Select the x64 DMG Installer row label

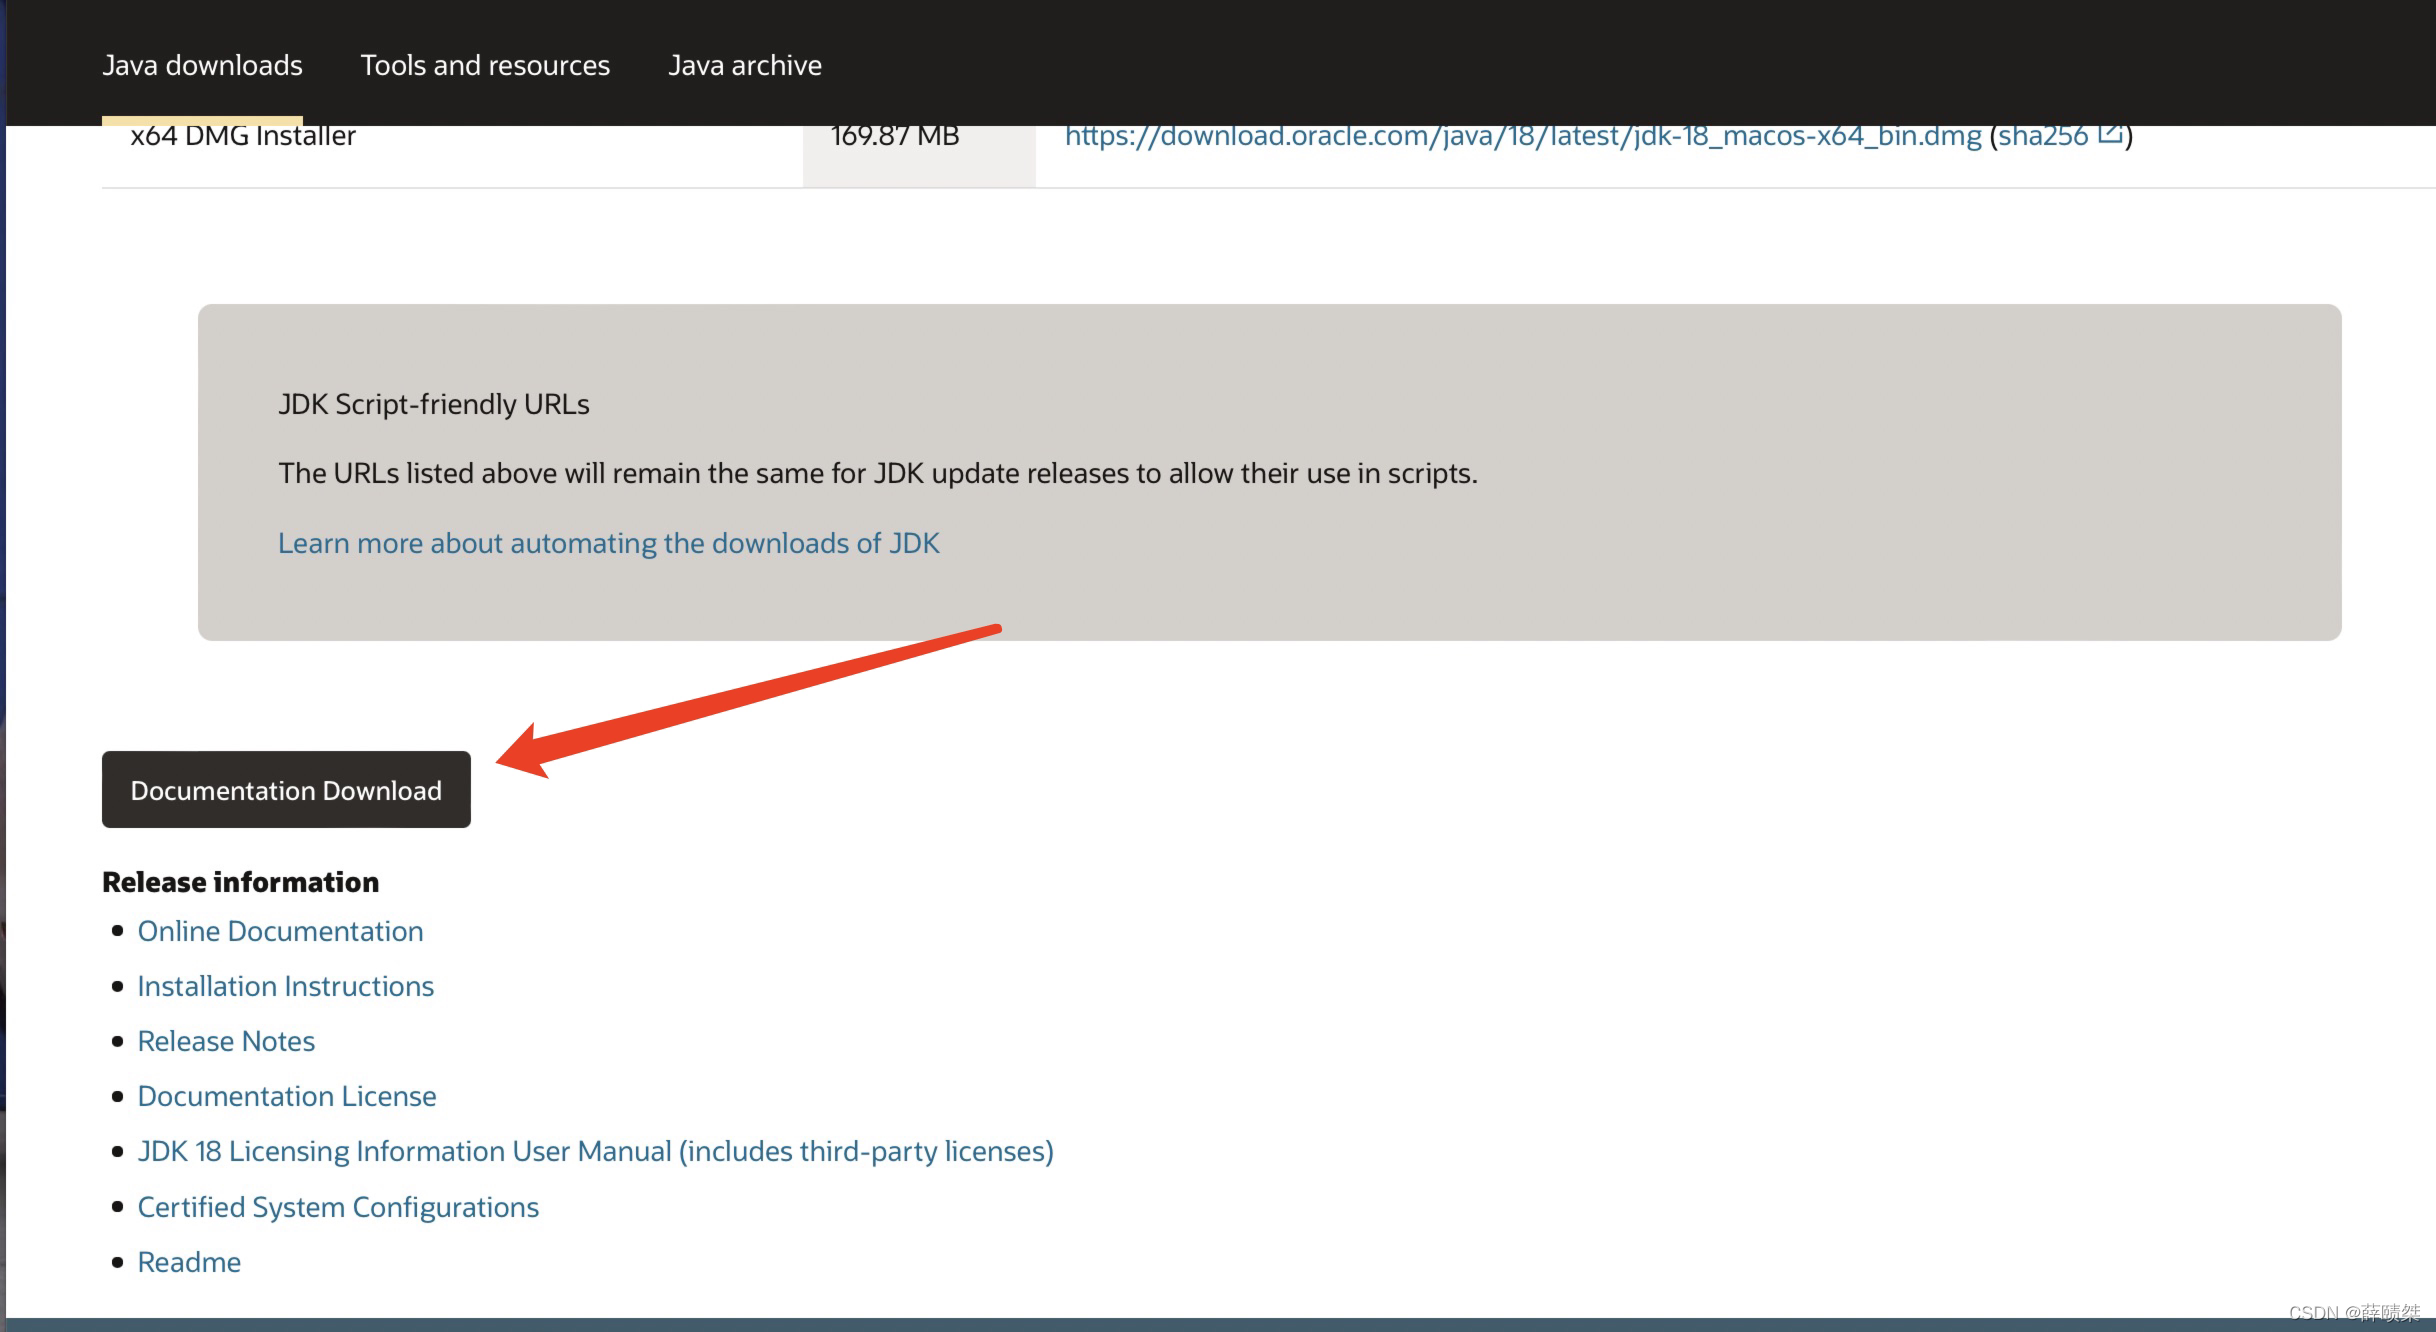coord(243,137)
